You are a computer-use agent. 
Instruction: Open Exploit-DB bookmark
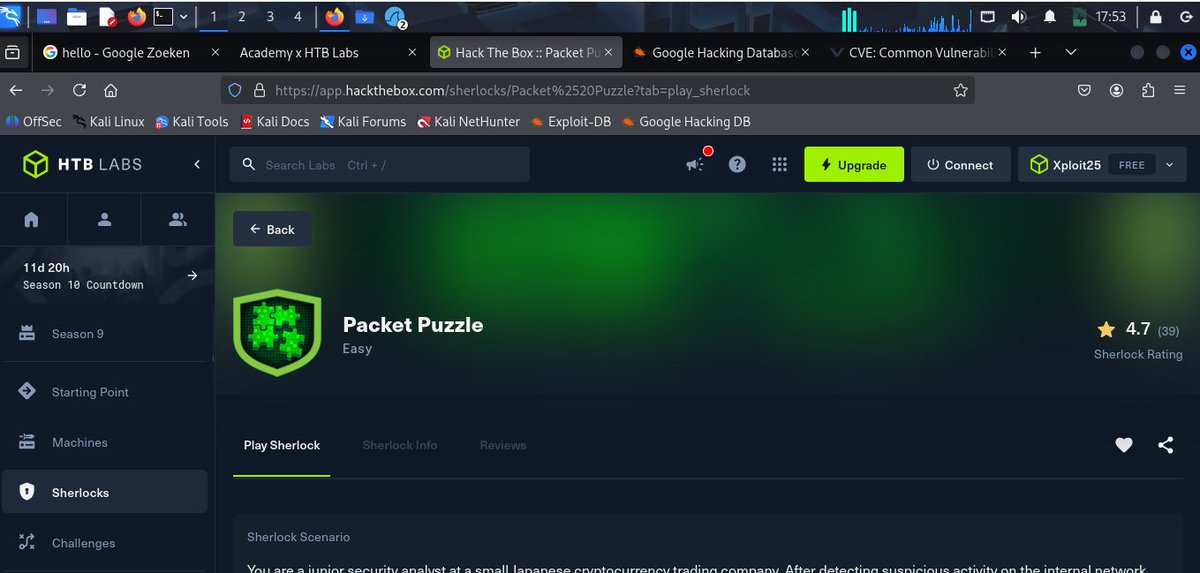tap(571, 122)
